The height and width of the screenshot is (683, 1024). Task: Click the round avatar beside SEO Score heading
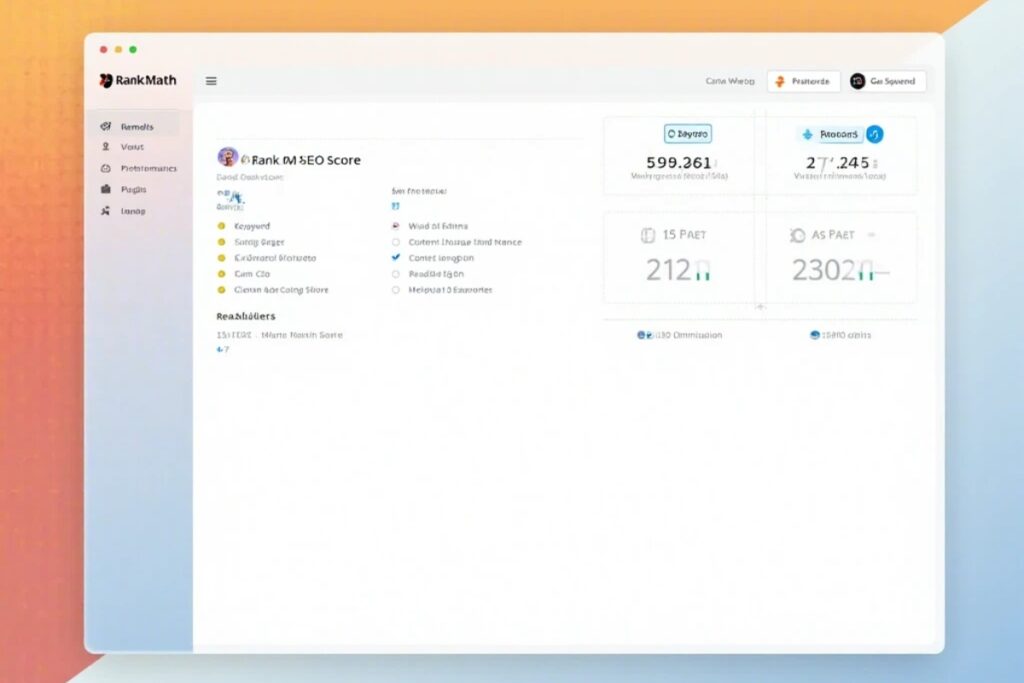[x=228, y=157]
